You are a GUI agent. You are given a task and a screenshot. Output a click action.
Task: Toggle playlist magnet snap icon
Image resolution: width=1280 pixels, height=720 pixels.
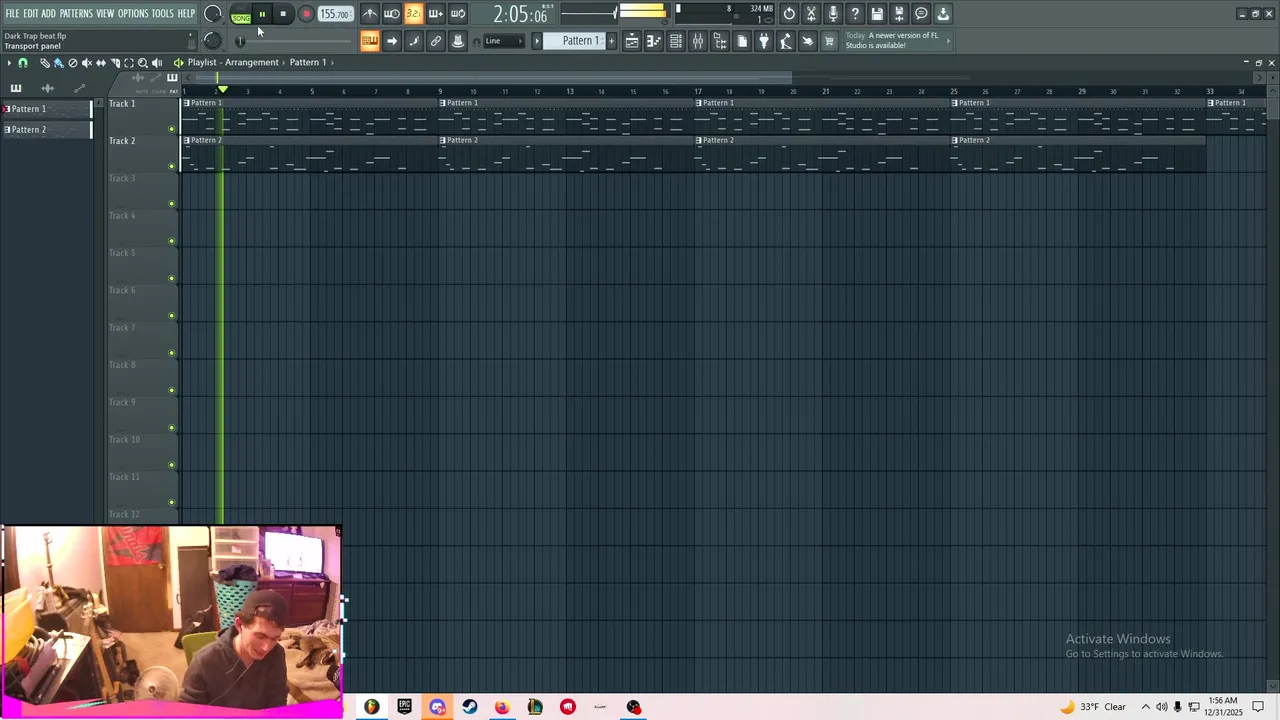point(23,63)
